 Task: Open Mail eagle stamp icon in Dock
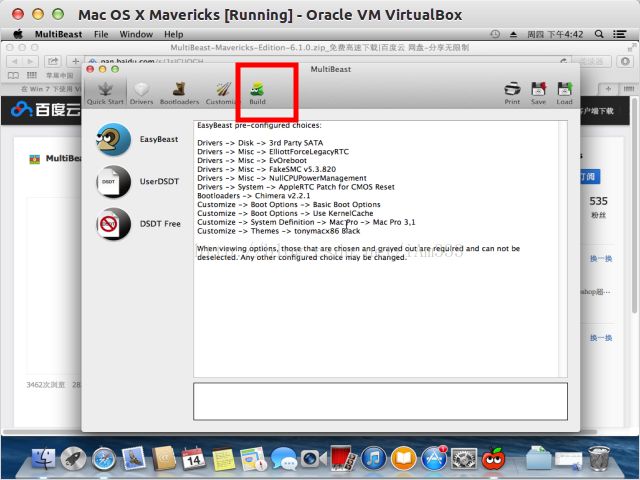point(134,458)
